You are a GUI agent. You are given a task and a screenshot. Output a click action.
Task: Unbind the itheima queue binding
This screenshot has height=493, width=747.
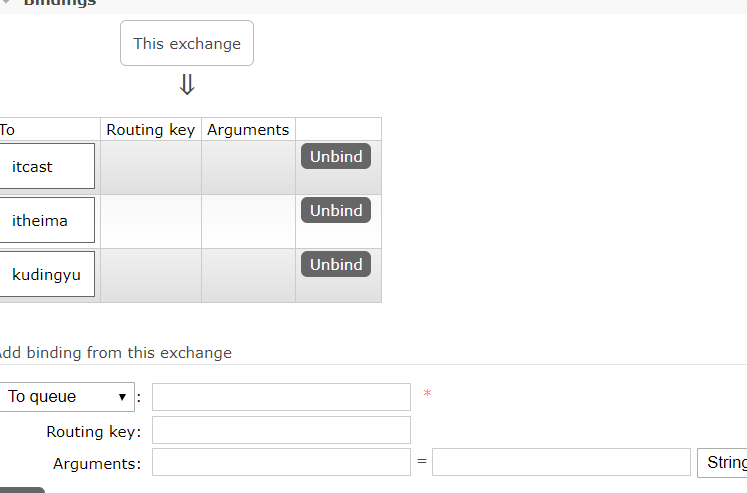click(x=336, y=210)
